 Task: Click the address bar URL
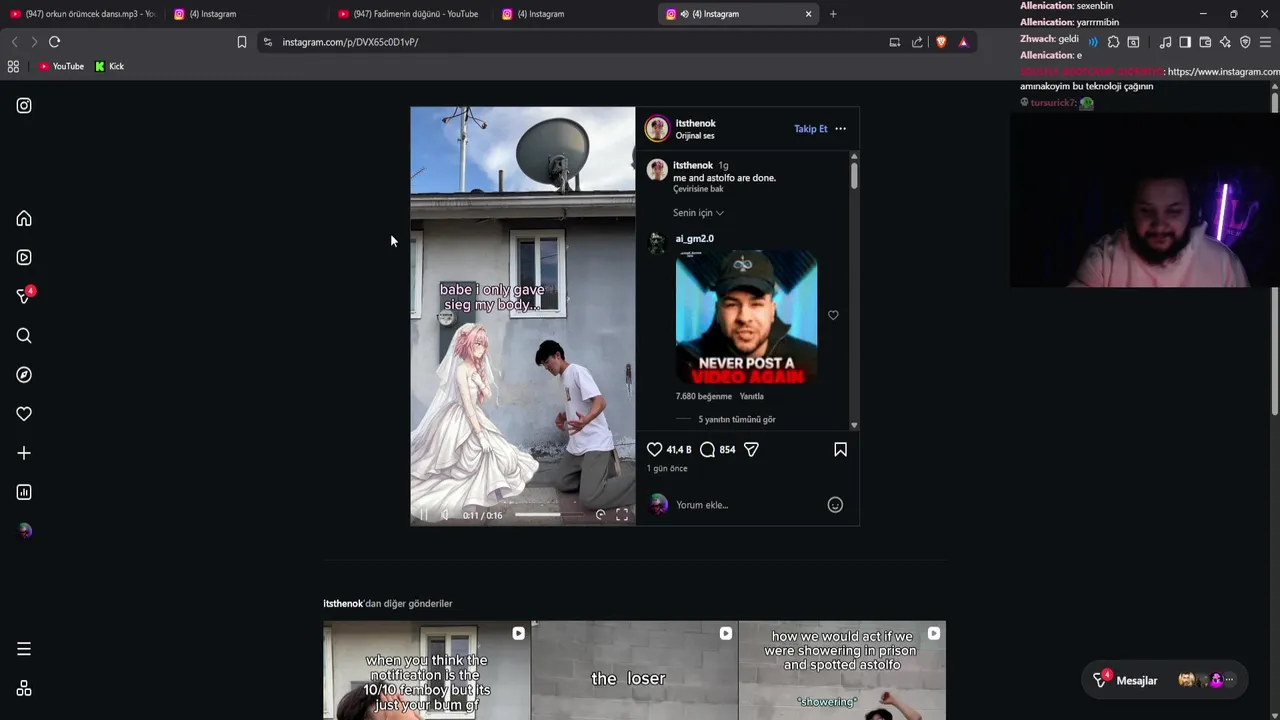pyautogui.click(x=350, y=42)
